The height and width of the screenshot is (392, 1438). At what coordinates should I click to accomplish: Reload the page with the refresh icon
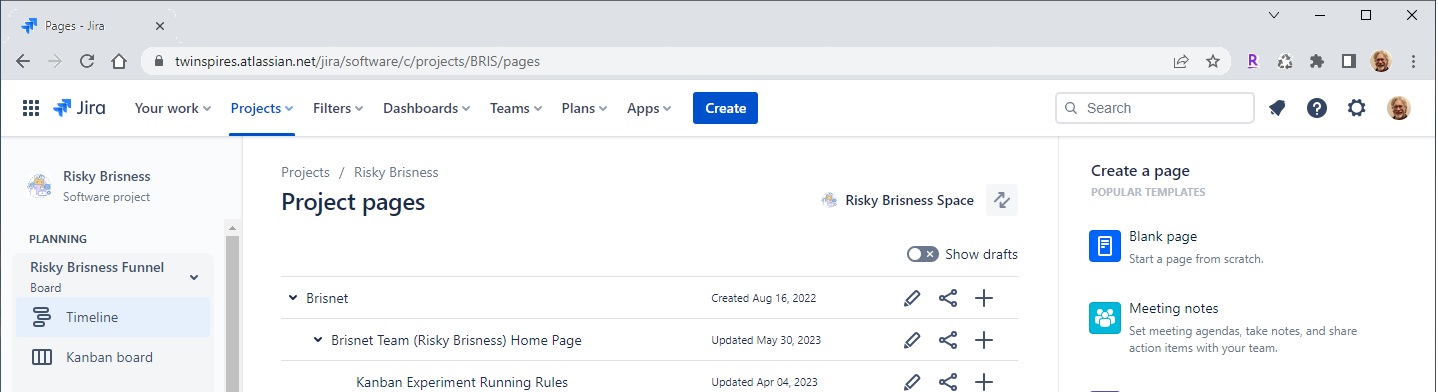[x=87, y=61]
